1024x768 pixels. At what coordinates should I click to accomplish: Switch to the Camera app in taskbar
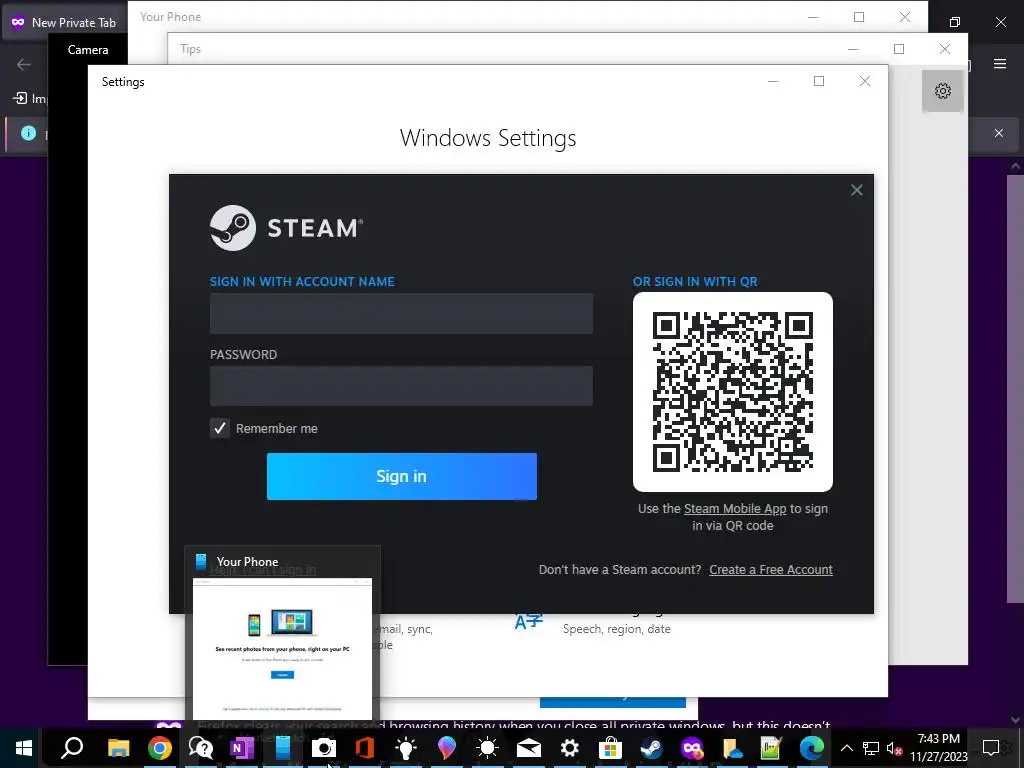tap(323, 748)
